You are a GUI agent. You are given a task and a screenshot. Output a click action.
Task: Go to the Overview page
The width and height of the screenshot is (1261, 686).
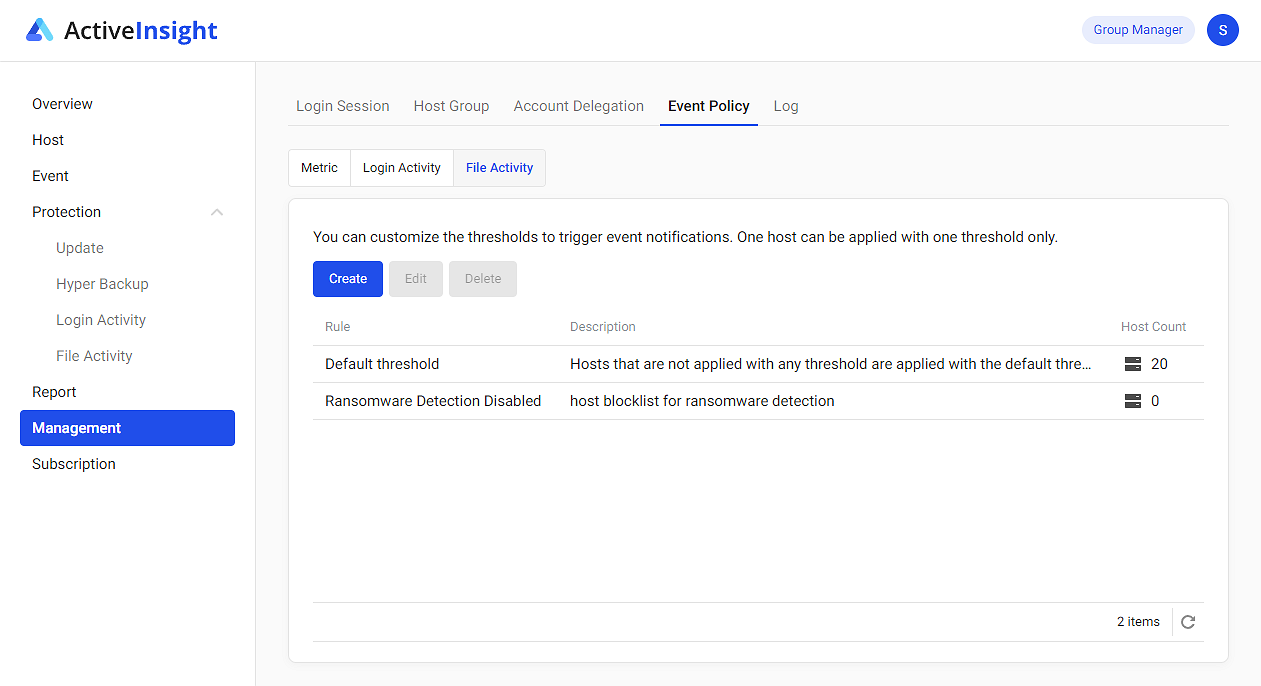click(x=62, y=103)
